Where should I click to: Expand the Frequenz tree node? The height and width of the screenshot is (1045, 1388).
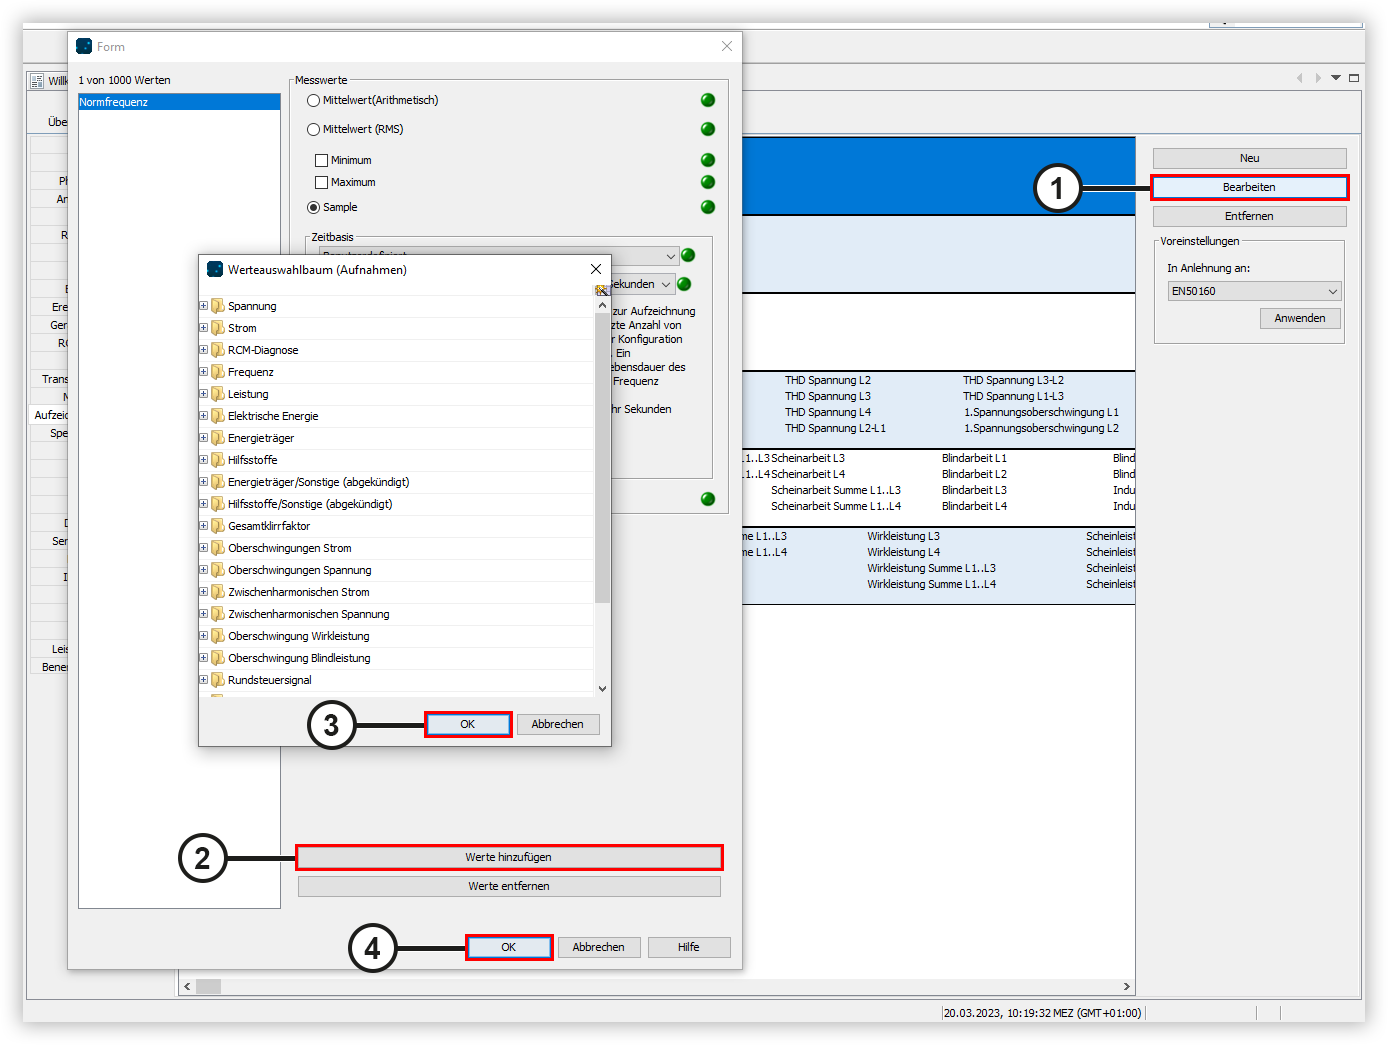pyautogui.click(x=203, y=371)
